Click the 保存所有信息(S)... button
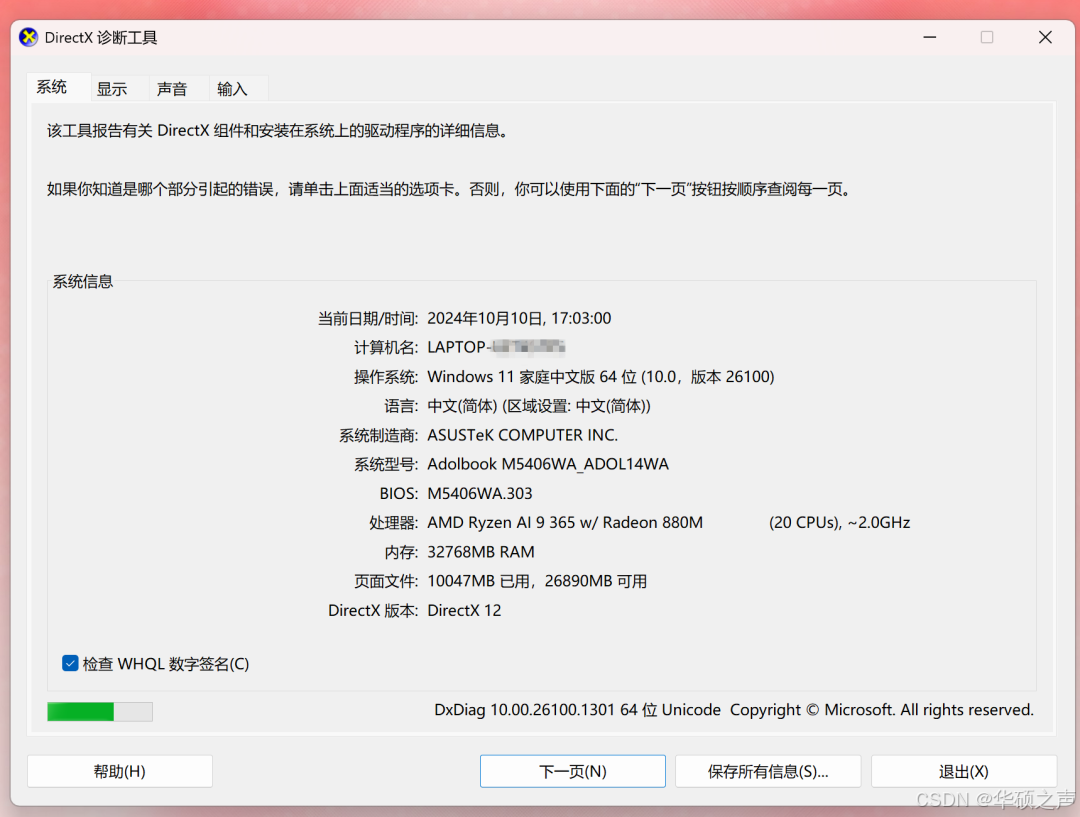Viewport: 1080px width, 817px height. (x=768, y=771)
